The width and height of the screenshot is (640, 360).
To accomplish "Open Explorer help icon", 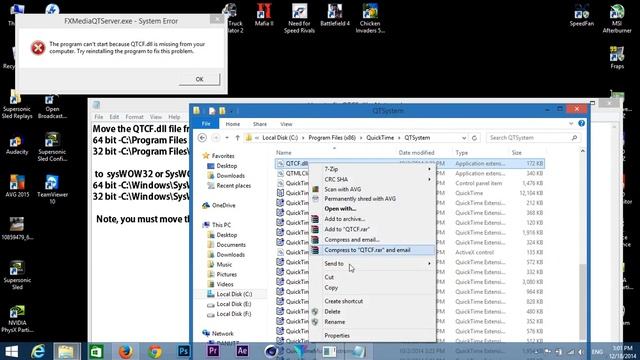I will [x=582, y=123].
